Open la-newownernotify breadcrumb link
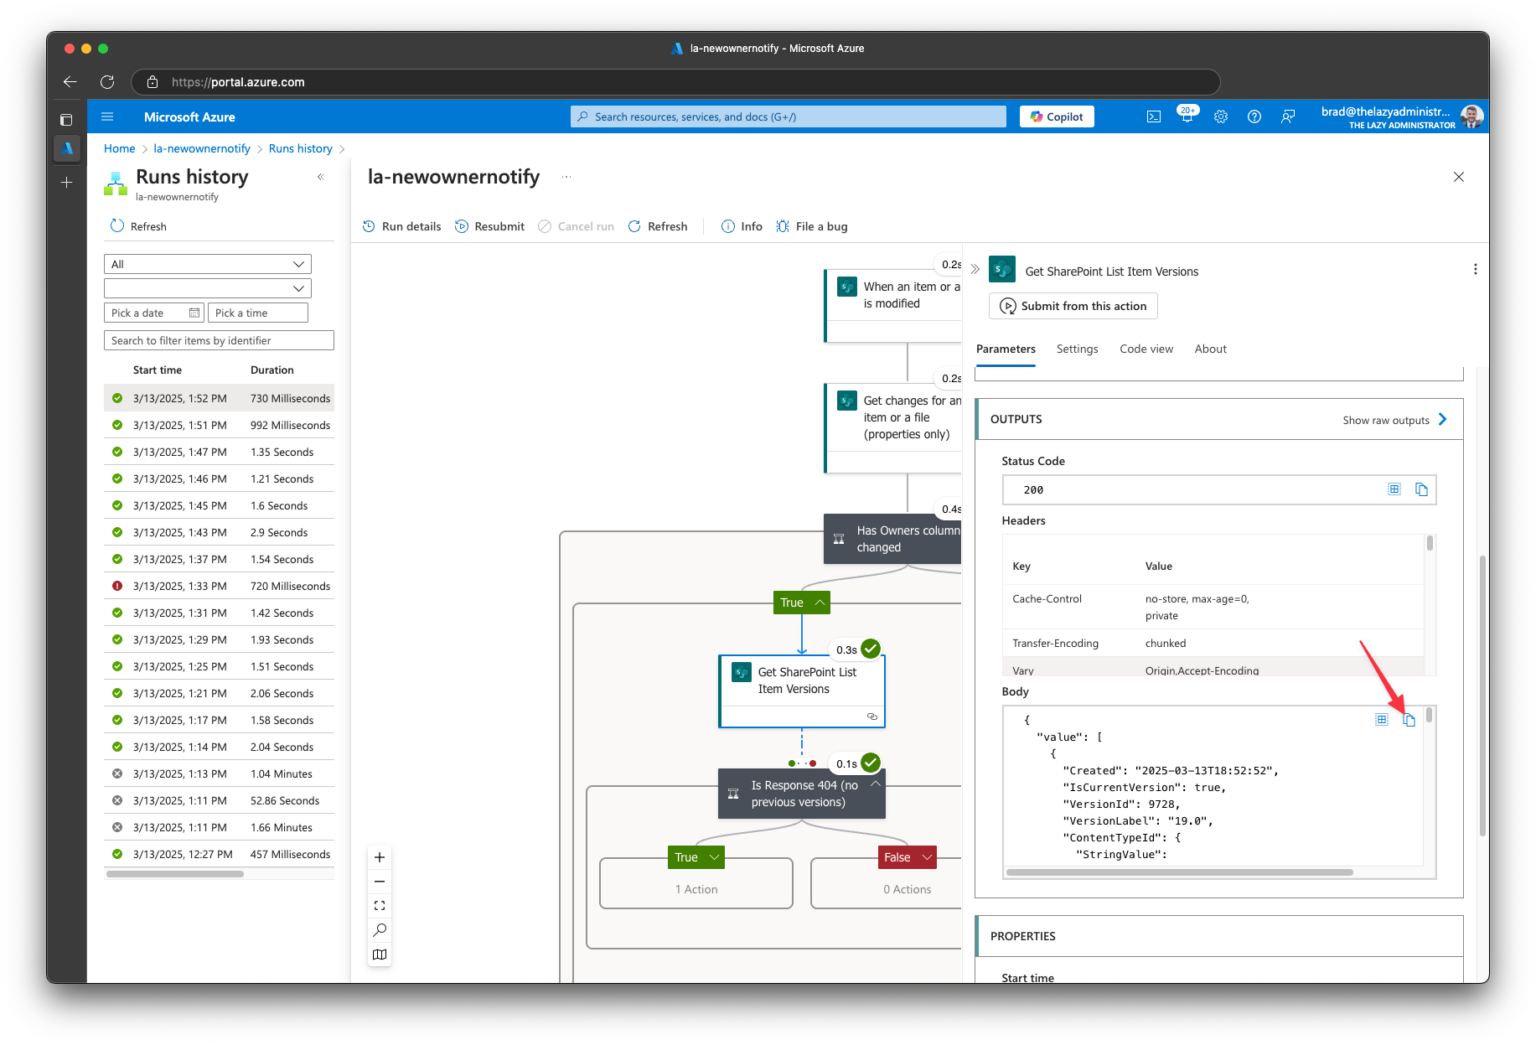This screenshot has width=1536, height=1045. tap(202, 148)
